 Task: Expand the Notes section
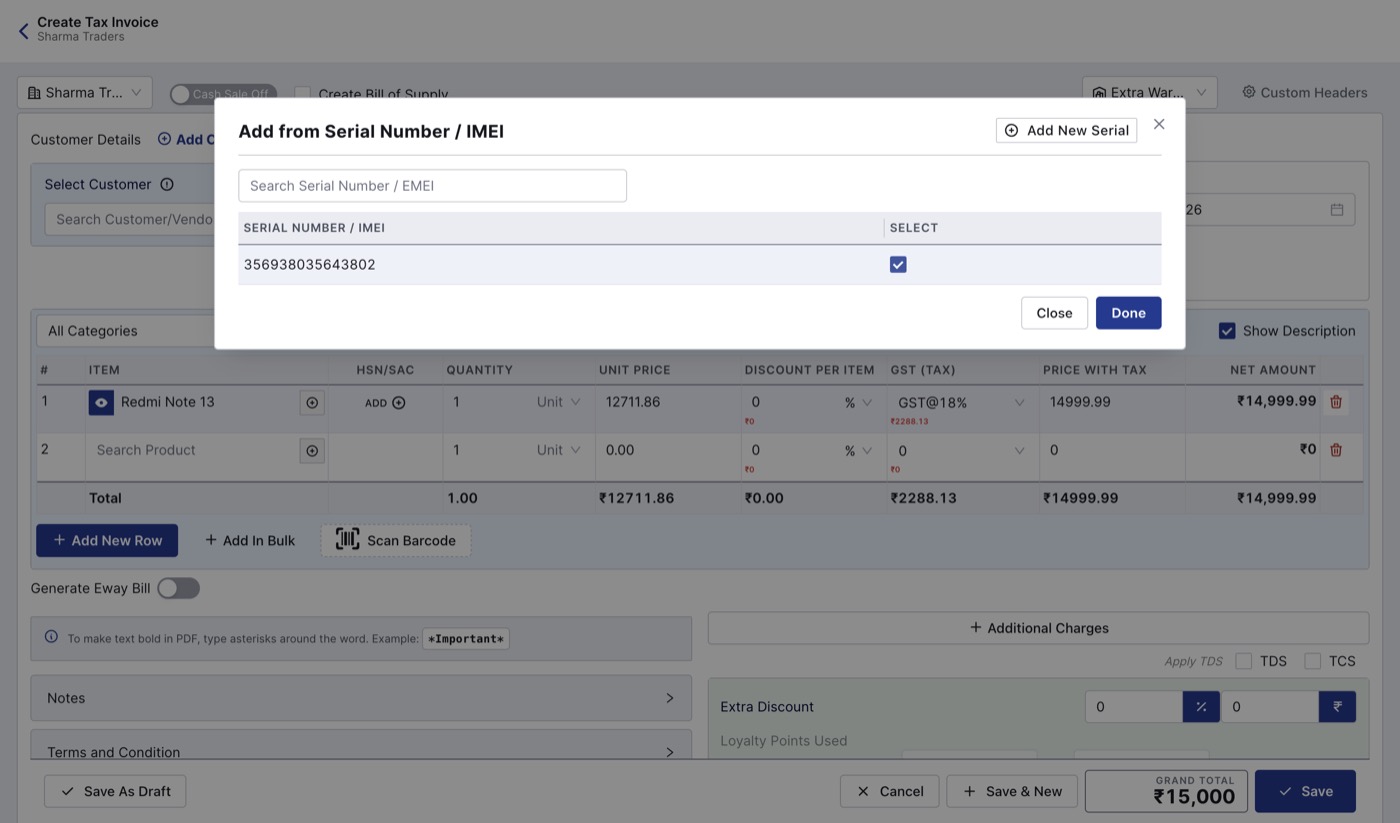click(x=361, y=698)
